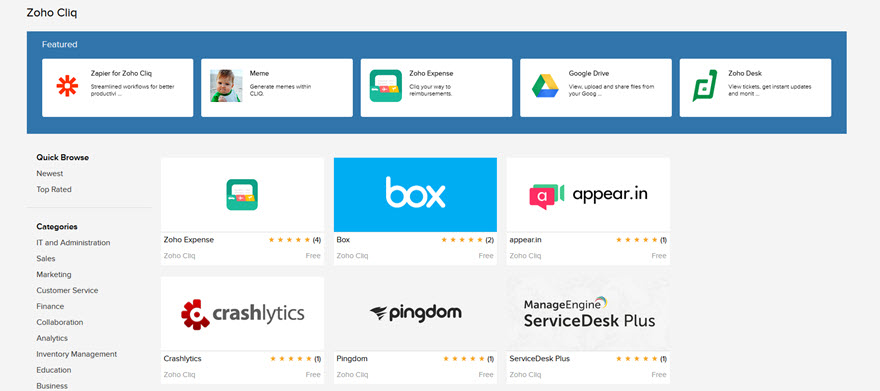Click the Zoho Cliq page heading
This screenshot has height=391, width=880.
pos(52,12)
